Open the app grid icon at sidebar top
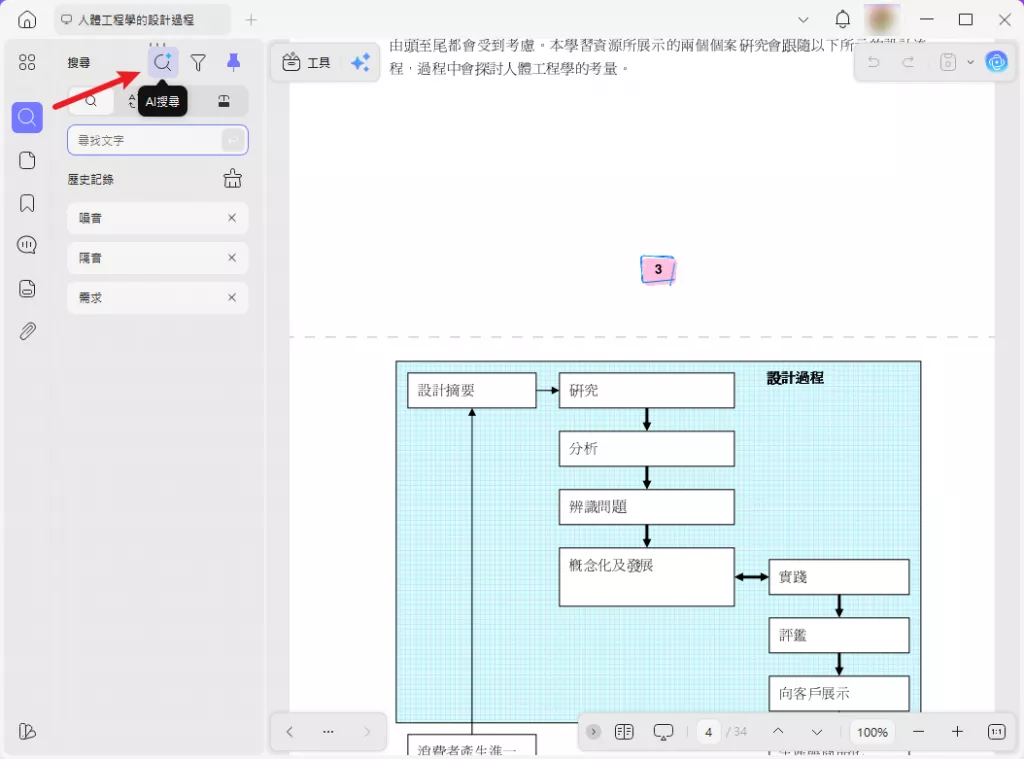This screenshot has height=759, width=1024. [27, 61]
